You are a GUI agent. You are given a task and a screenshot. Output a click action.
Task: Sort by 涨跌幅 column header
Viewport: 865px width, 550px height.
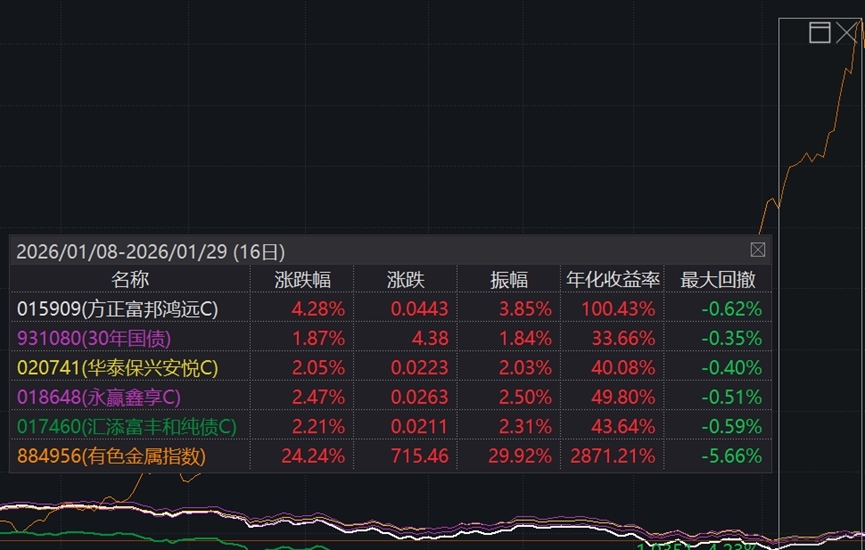[x=303, y=280]
